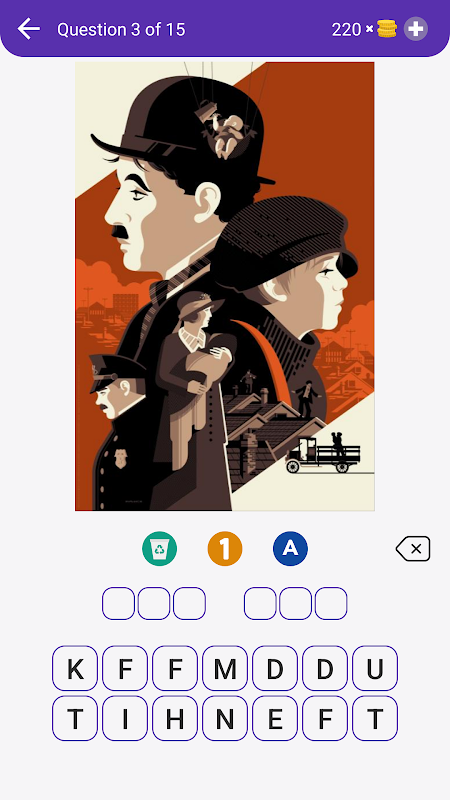
Task: Use the blue letter A hint
Action: click(x=290, y=549)
